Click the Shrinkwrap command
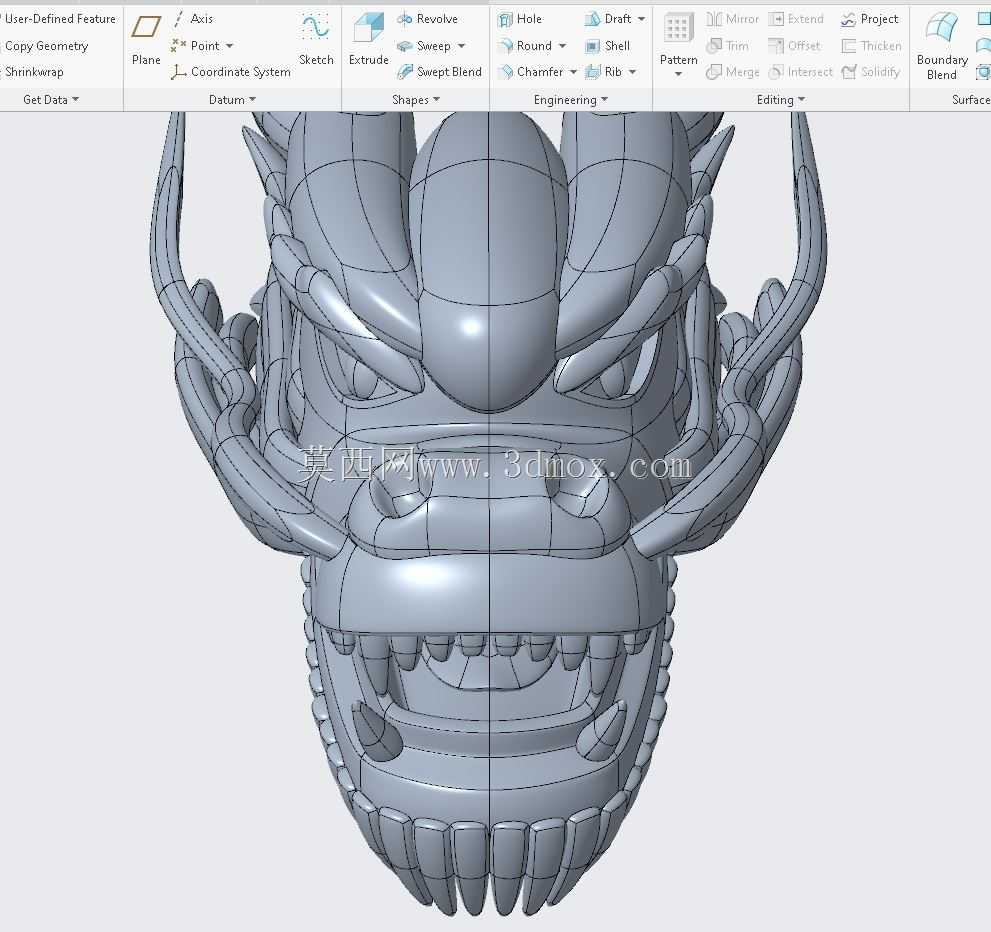The image size is (991, 932). click(x=32, y=72)
